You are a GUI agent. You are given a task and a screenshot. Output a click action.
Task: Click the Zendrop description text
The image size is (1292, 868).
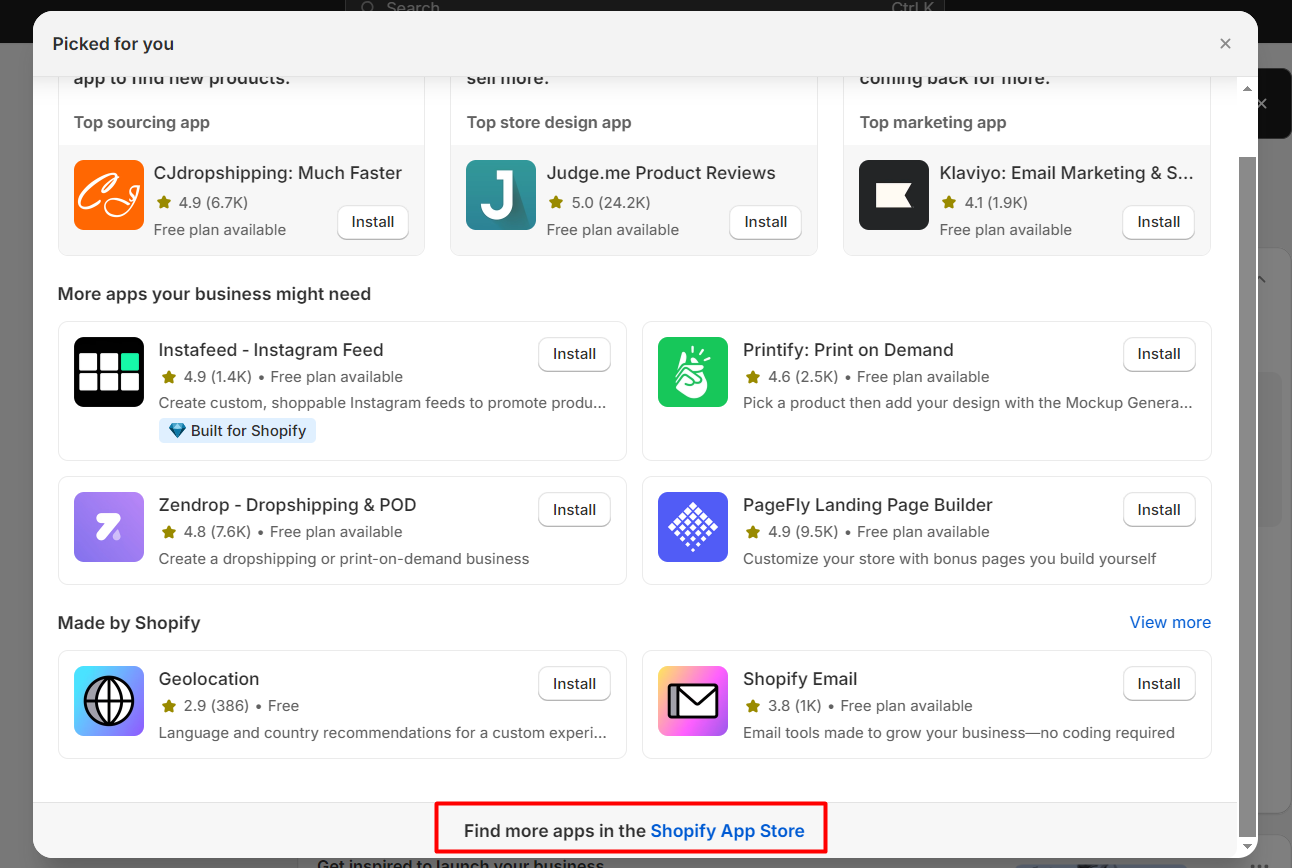(344, 559)
